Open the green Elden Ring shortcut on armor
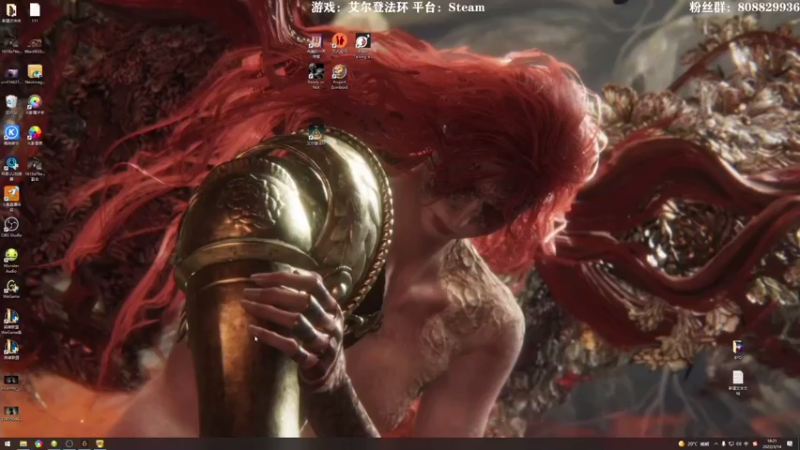The image size is (800, 450). (x=316, y=135)
